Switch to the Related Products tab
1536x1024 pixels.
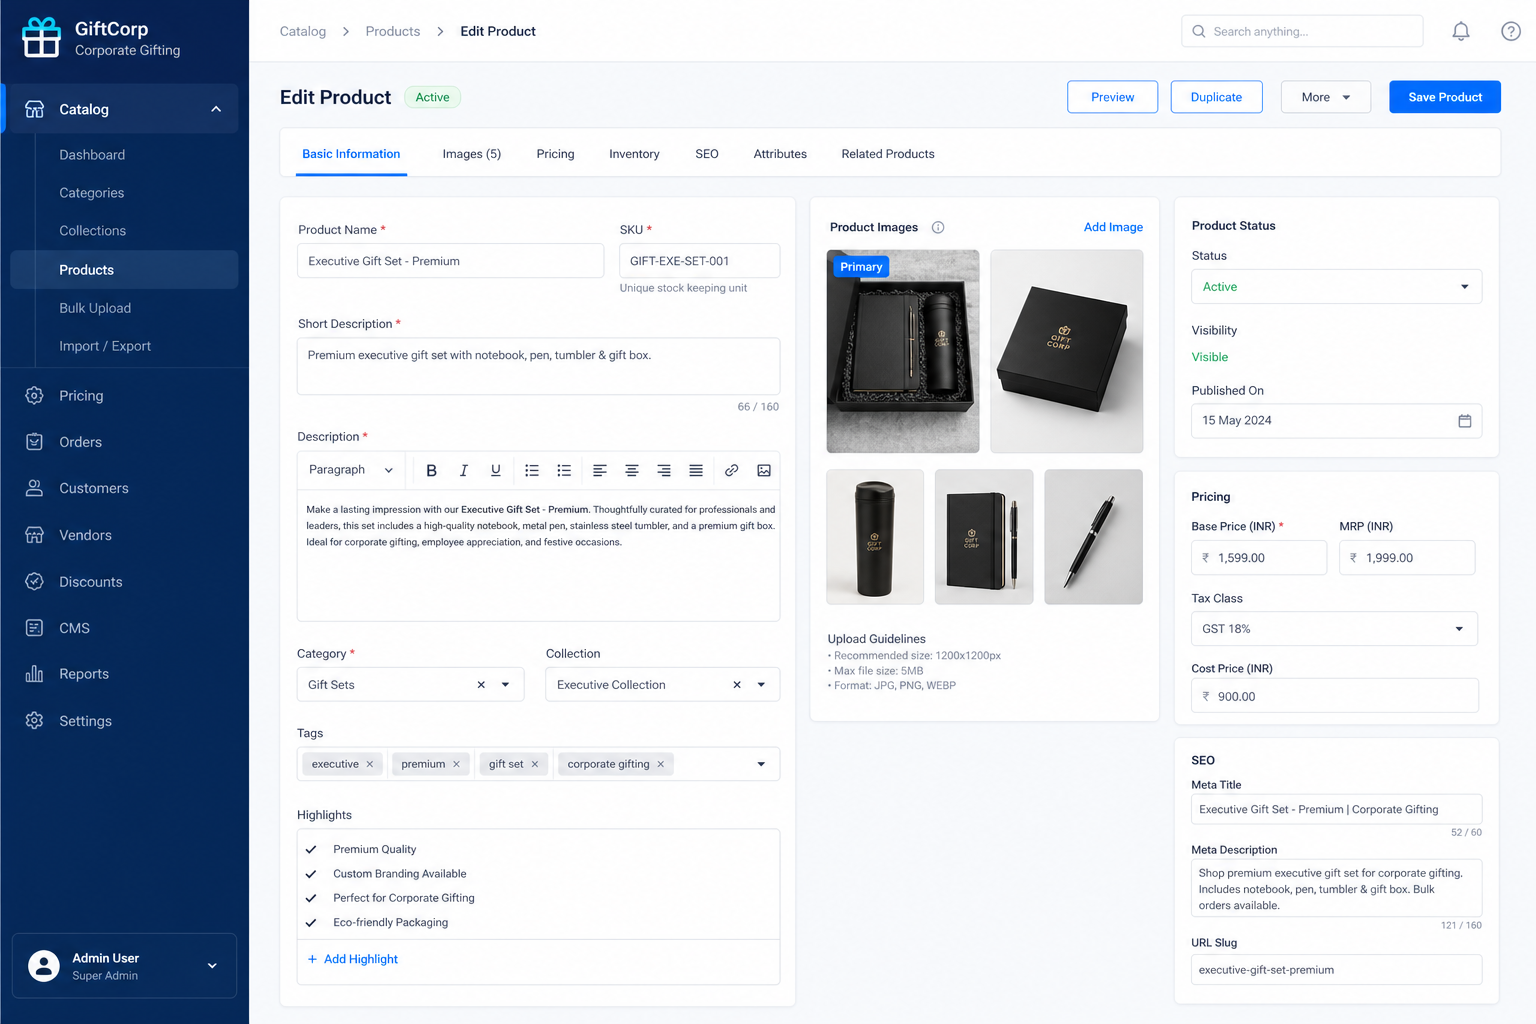point(888,154)
